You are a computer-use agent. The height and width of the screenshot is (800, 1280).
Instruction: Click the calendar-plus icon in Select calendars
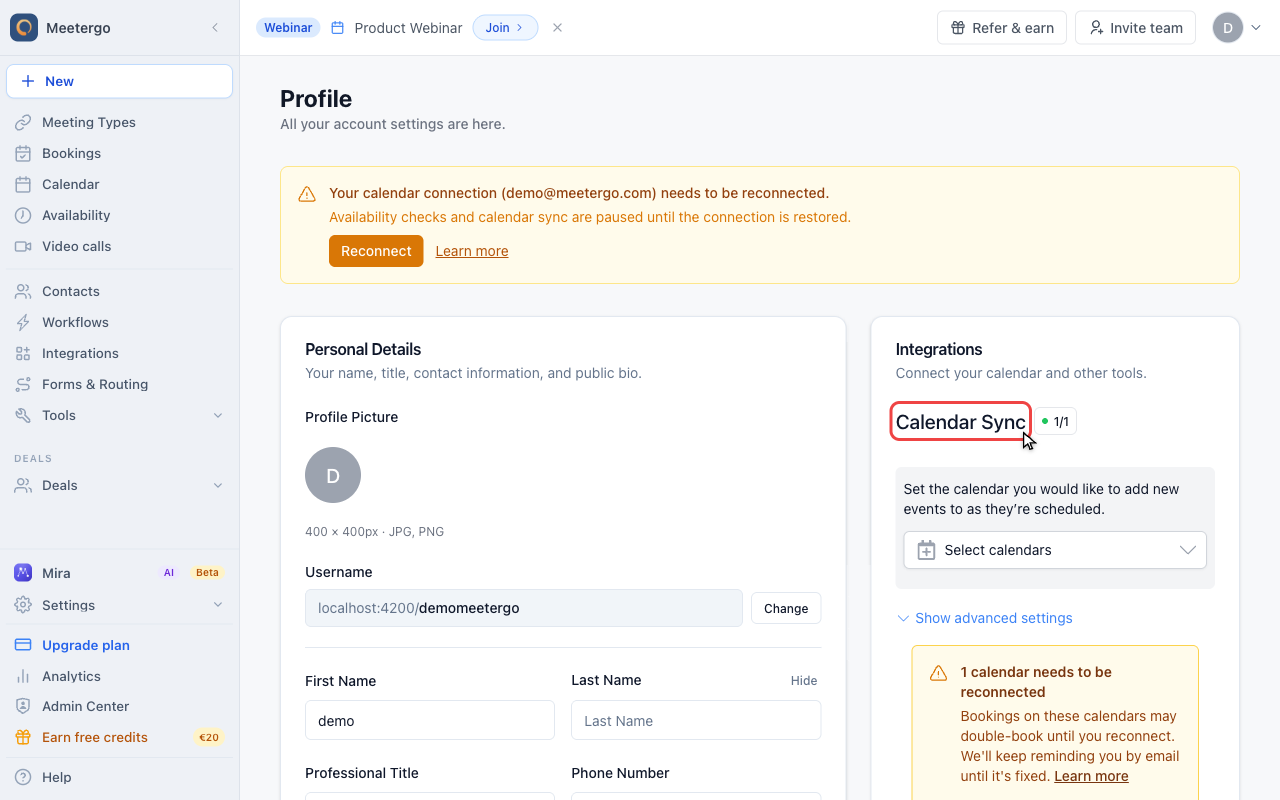pos(926,550)
